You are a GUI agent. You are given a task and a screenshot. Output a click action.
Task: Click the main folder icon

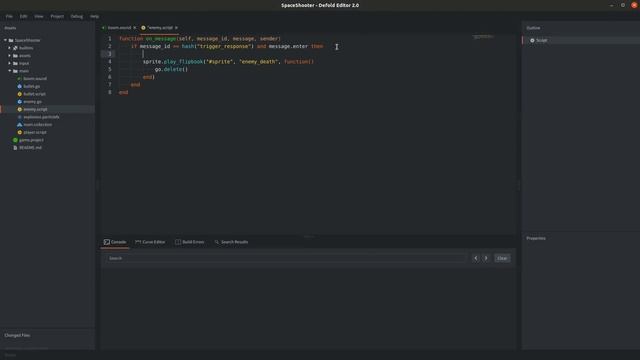tap(15, 71)
